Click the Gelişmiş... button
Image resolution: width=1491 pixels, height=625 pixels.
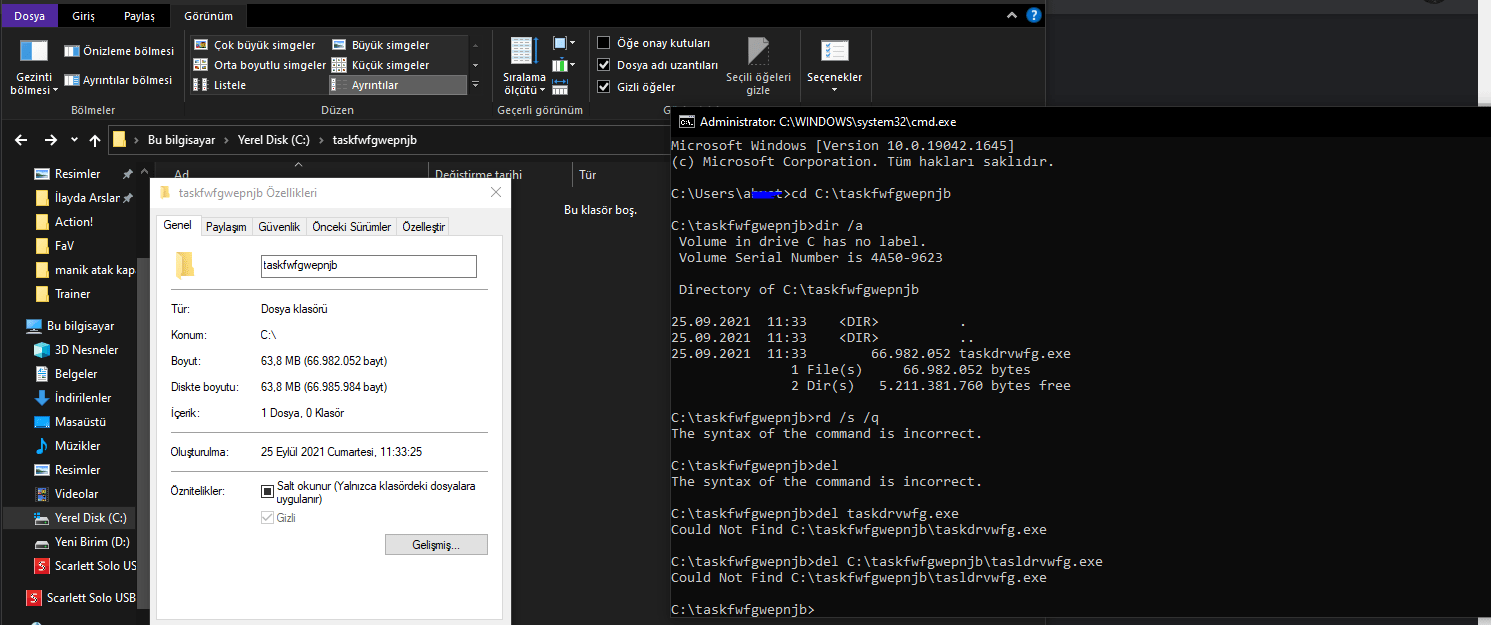point(436,545)
